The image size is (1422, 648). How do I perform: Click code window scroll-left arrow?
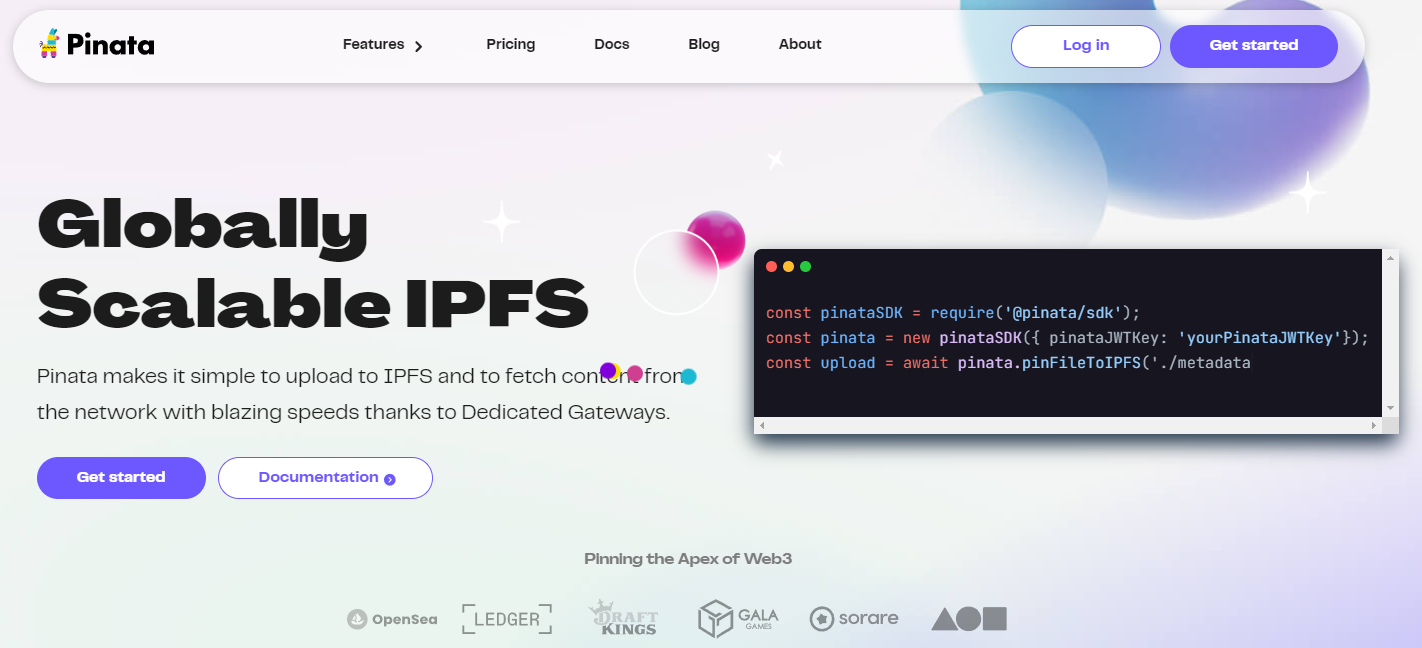click(x=762, y=426)
